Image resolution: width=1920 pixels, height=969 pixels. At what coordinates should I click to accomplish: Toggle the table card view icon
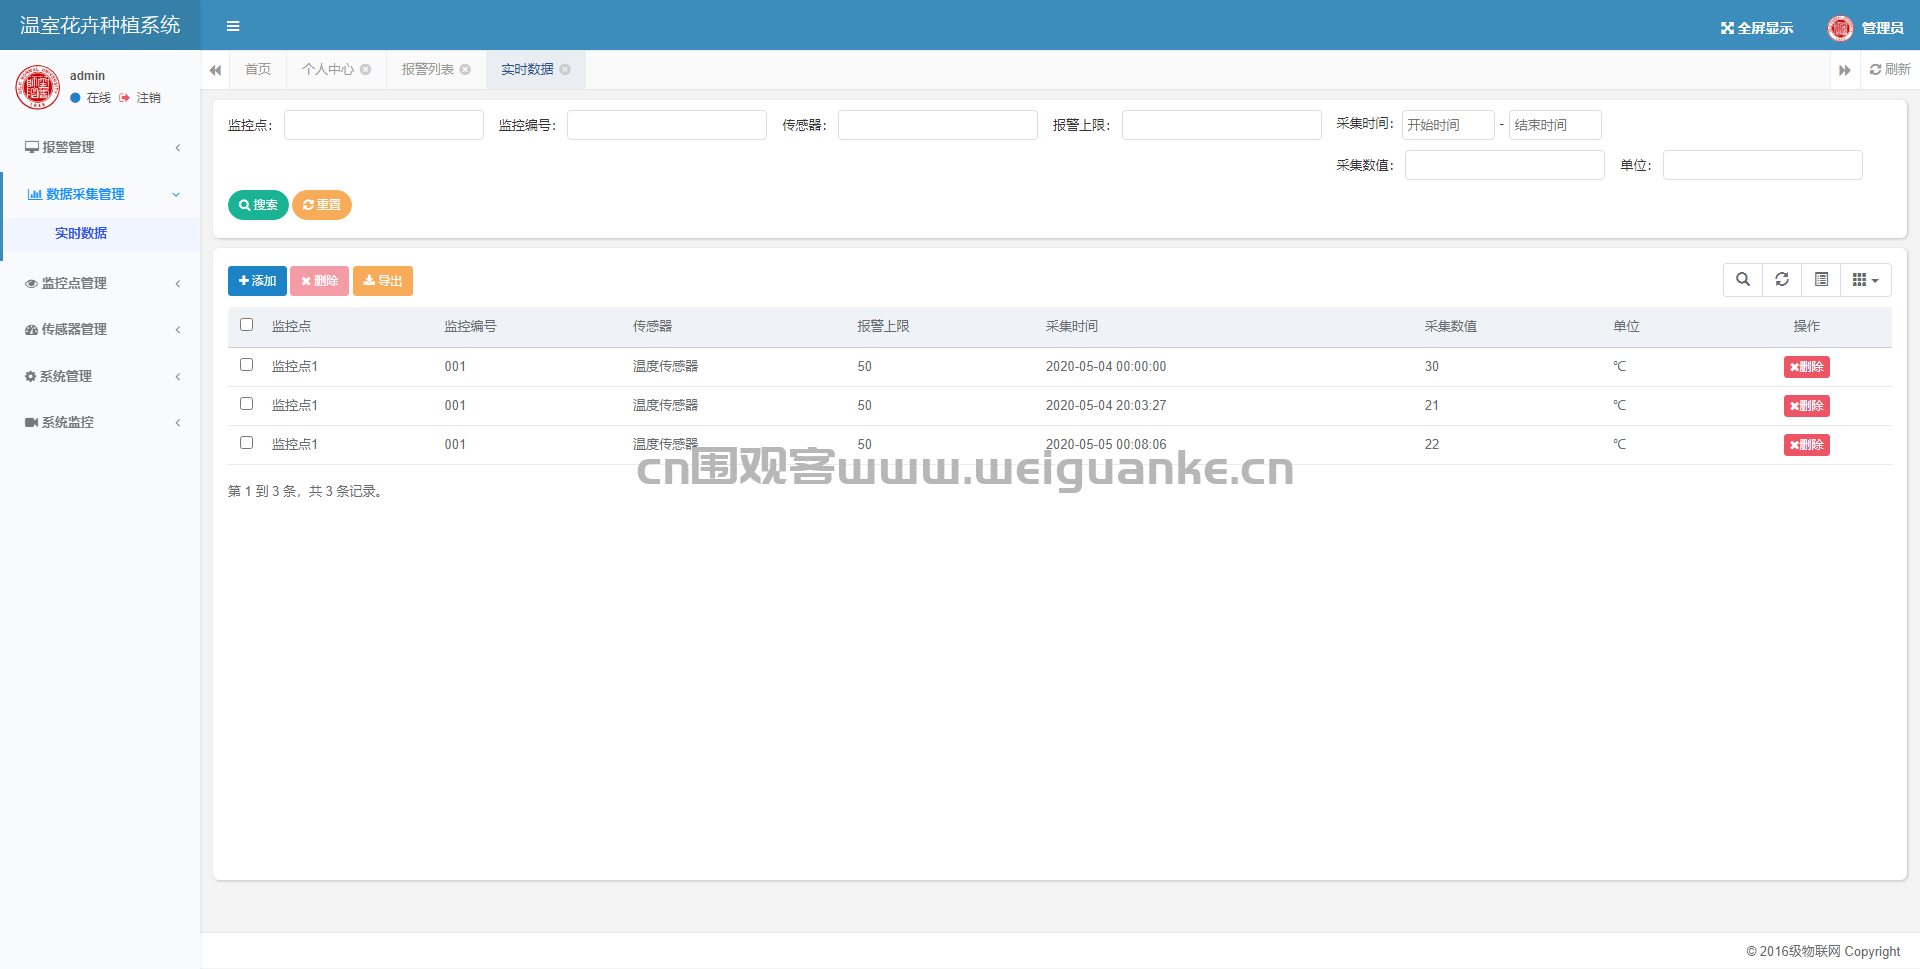point(1821,280)
